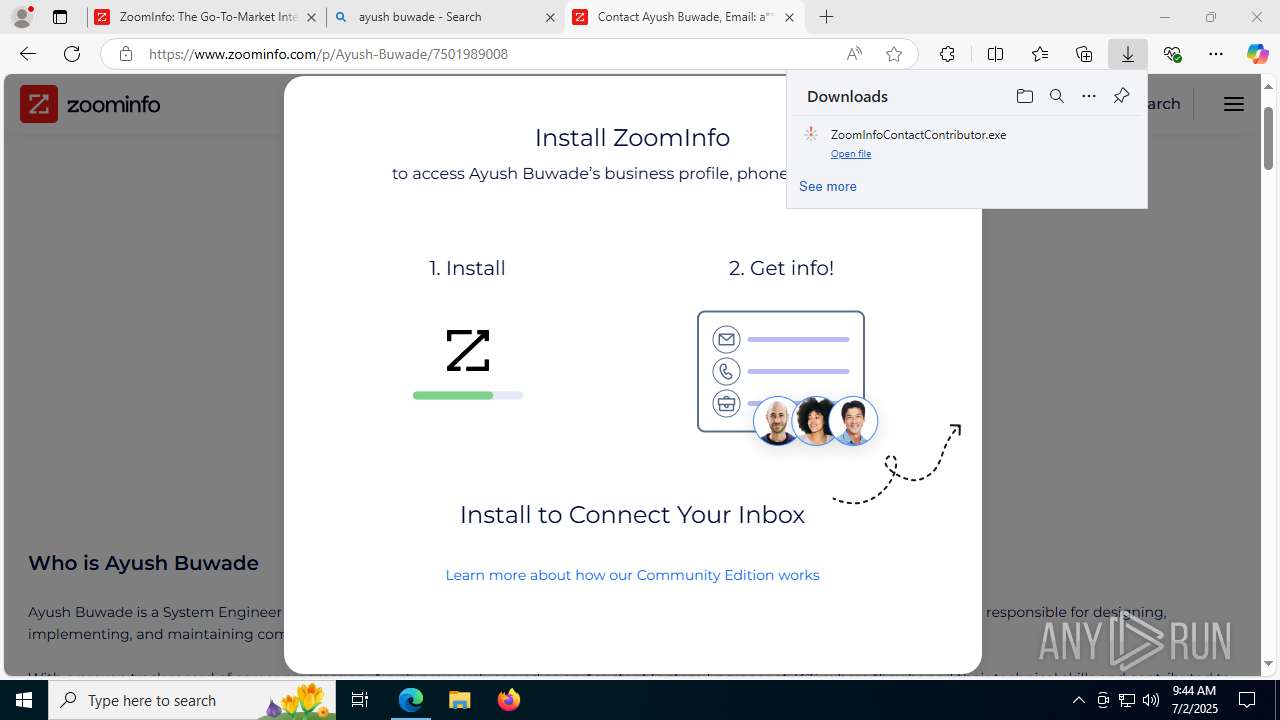
Task: Search downloads magnifier icon
Action: 1057,96
